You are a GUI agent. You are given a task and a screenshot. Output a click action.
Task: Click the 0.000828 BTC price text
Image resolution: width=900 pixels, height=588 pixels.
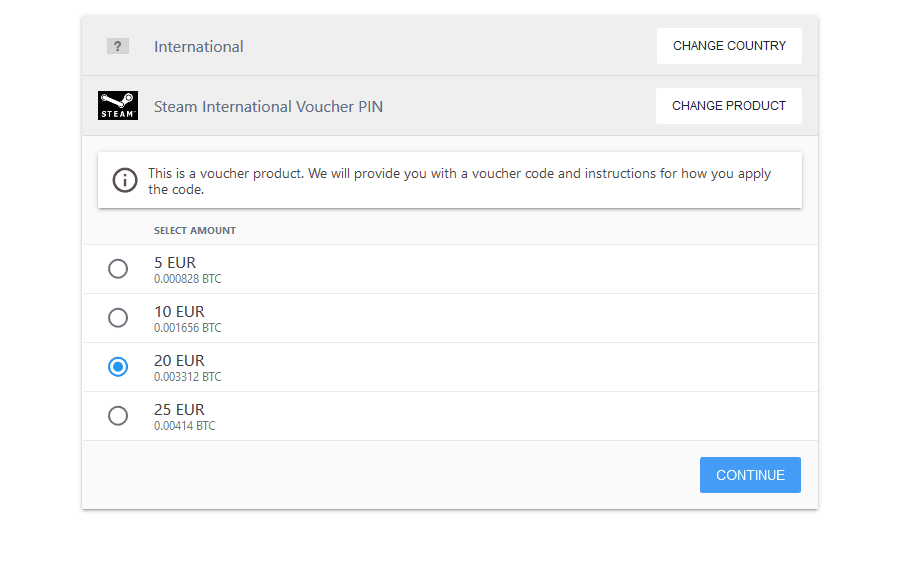[188, 279]
